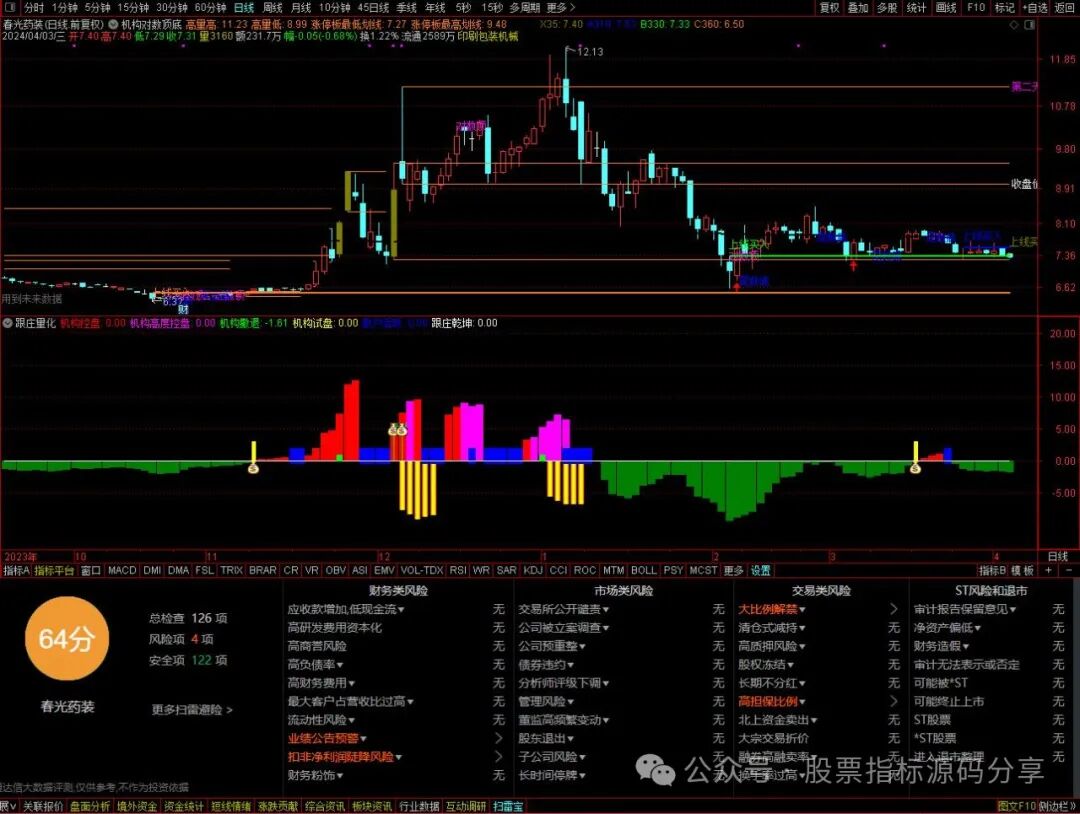Click the diamond icon at chart top right
Image resolution: width=1080 pixels, height=814 pixels.
(1014, 25)
